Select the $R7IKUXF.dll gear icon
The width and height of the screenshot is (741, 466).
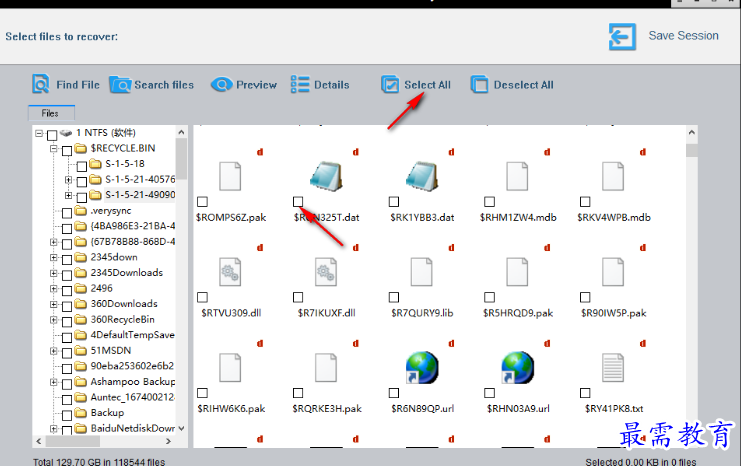(x=326, y=272)
